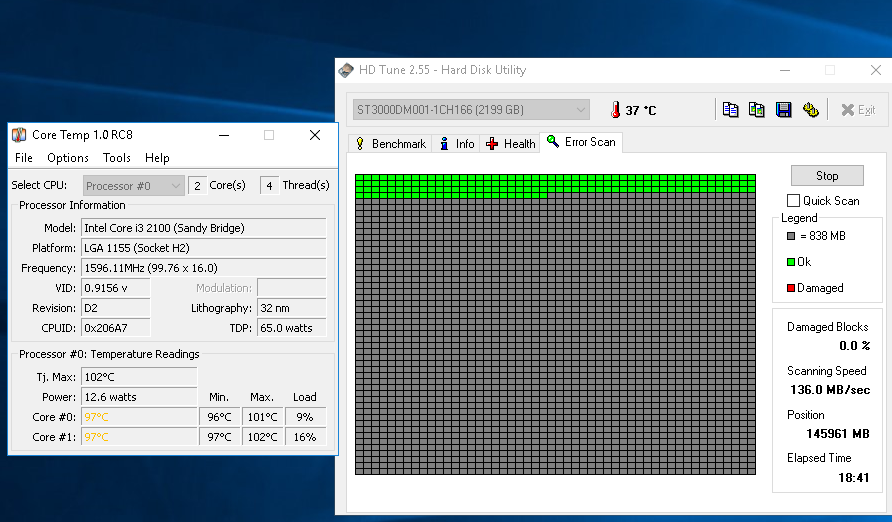892x522 pixels.
Task: Click the thermometer temperature icon
Action: (615, 110)
